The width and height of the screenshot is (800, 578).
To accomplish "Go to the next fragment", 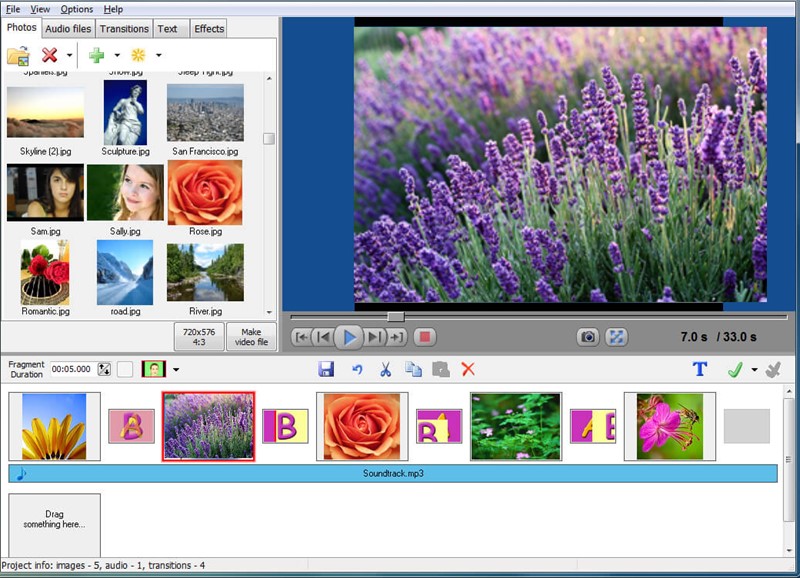I will 374,337.
